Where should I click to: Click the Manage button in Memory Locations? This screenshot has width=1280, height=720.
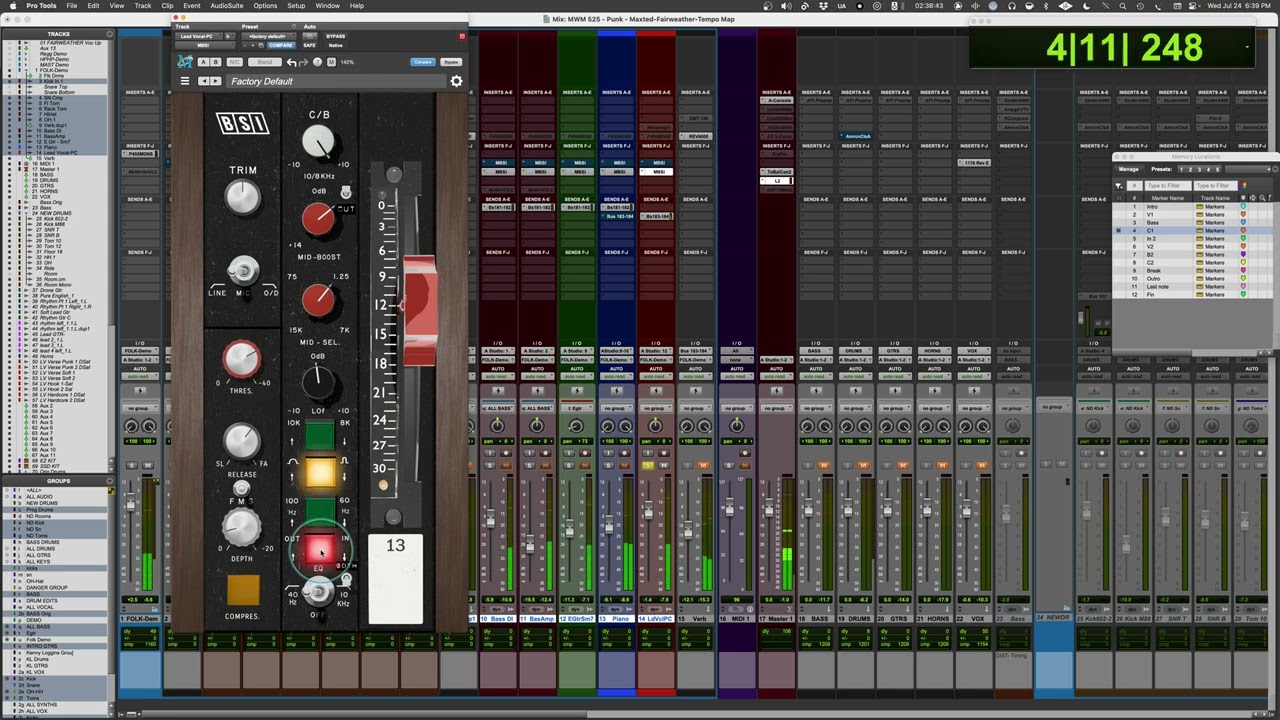point(1129,169)
